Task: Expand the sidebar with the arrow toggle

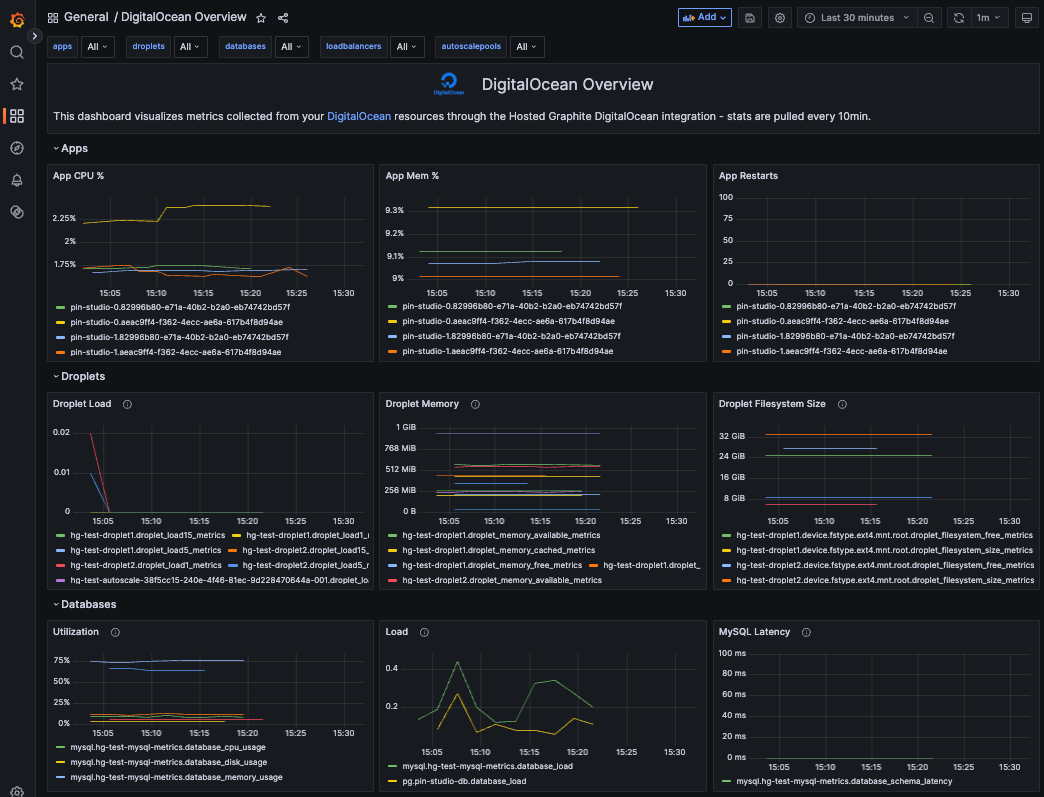Action: pyautogui.click(x=35, y=36)
